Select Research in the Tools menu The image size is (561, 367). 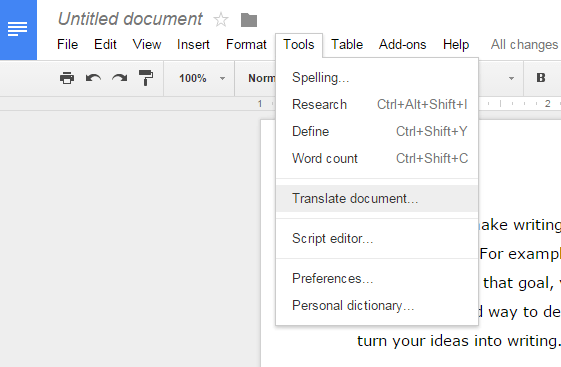click(x=377, y=104)
